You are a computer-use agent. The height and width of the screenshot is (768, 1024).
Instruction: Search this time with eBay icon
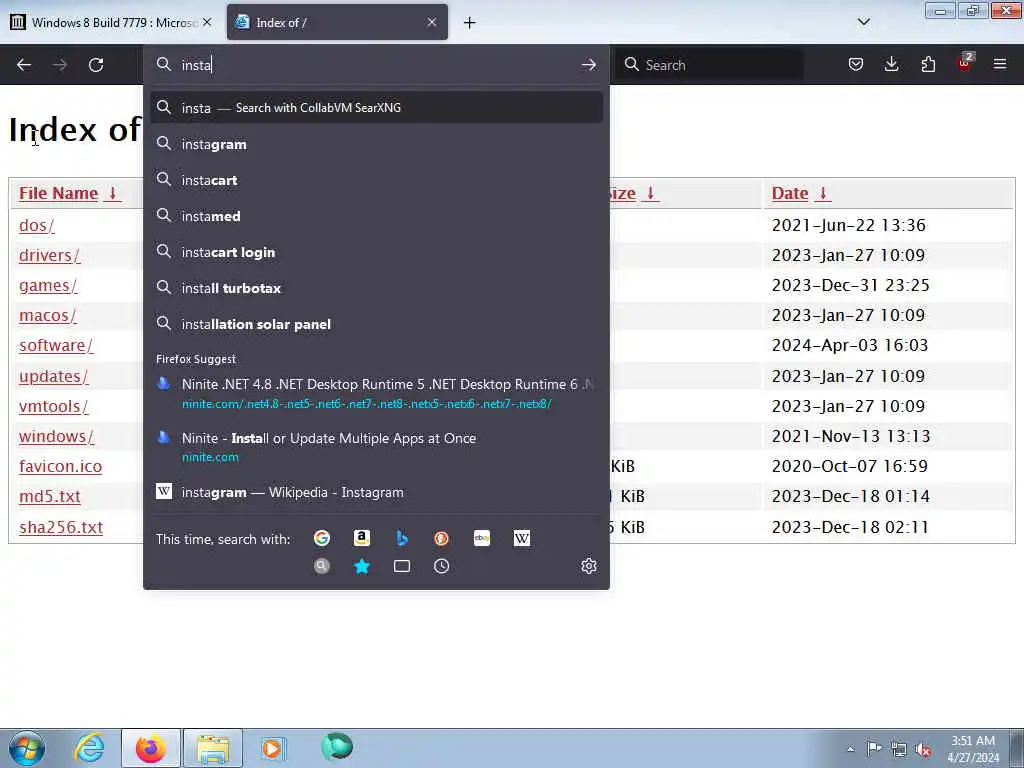tap(482, 538)
